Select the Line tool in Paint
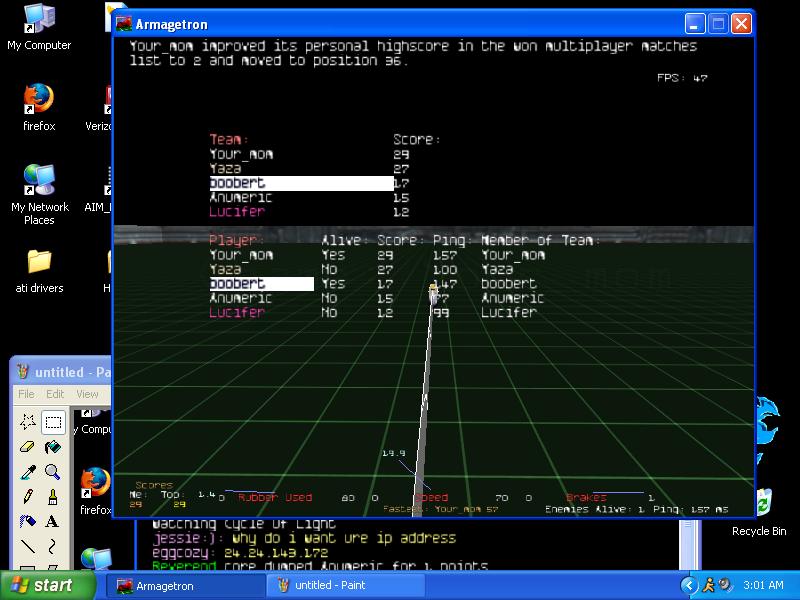The width and height of the screenshot is (800, 600). point(28,547)
